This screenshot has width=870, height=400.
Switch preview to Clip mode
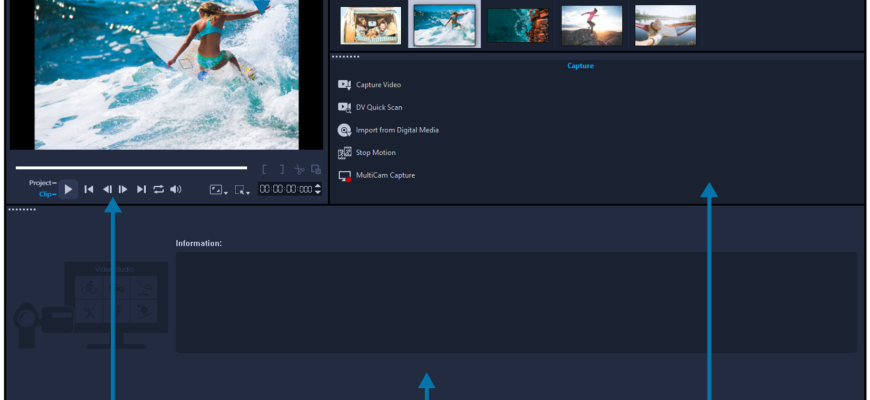click(47, 194)
